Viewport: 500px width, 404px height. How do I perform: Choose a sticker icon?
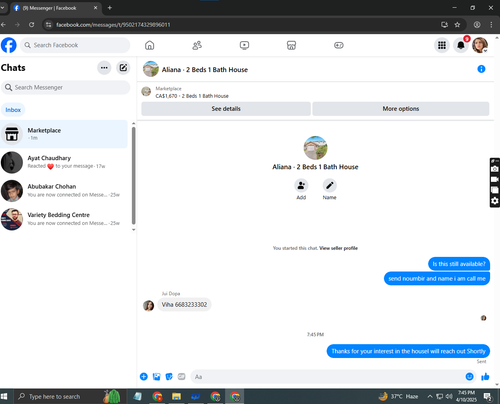[169, 377]
